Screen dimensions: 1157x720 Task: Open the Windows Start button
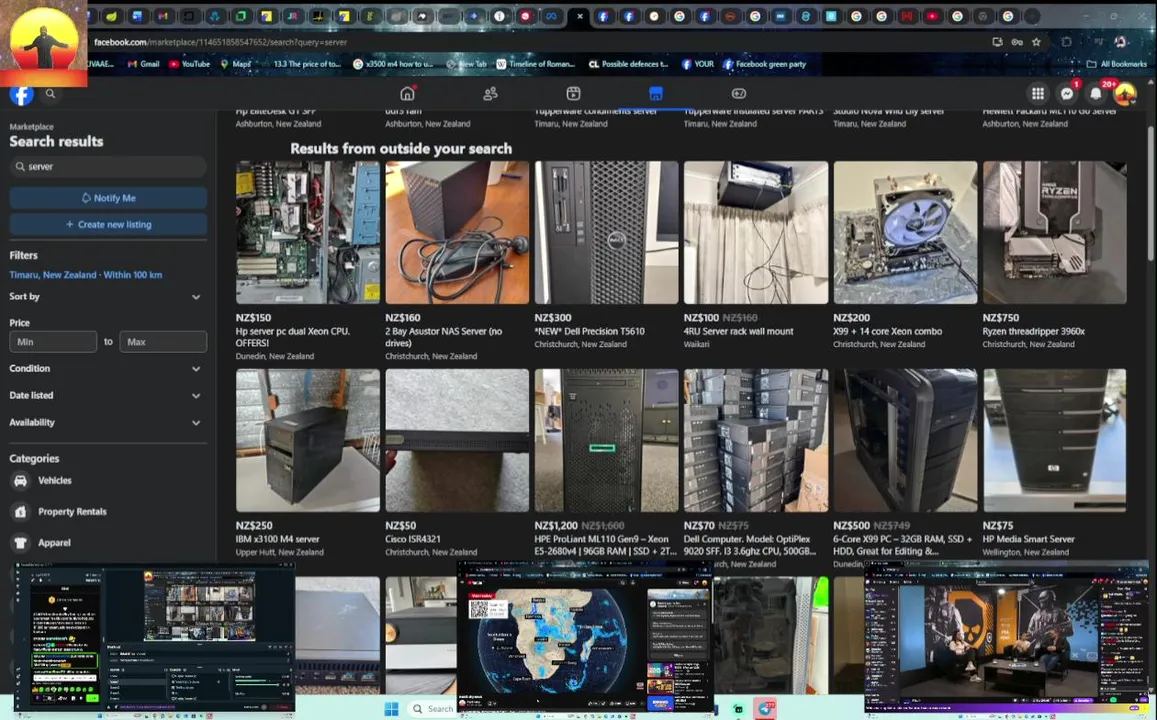[391, 709]
